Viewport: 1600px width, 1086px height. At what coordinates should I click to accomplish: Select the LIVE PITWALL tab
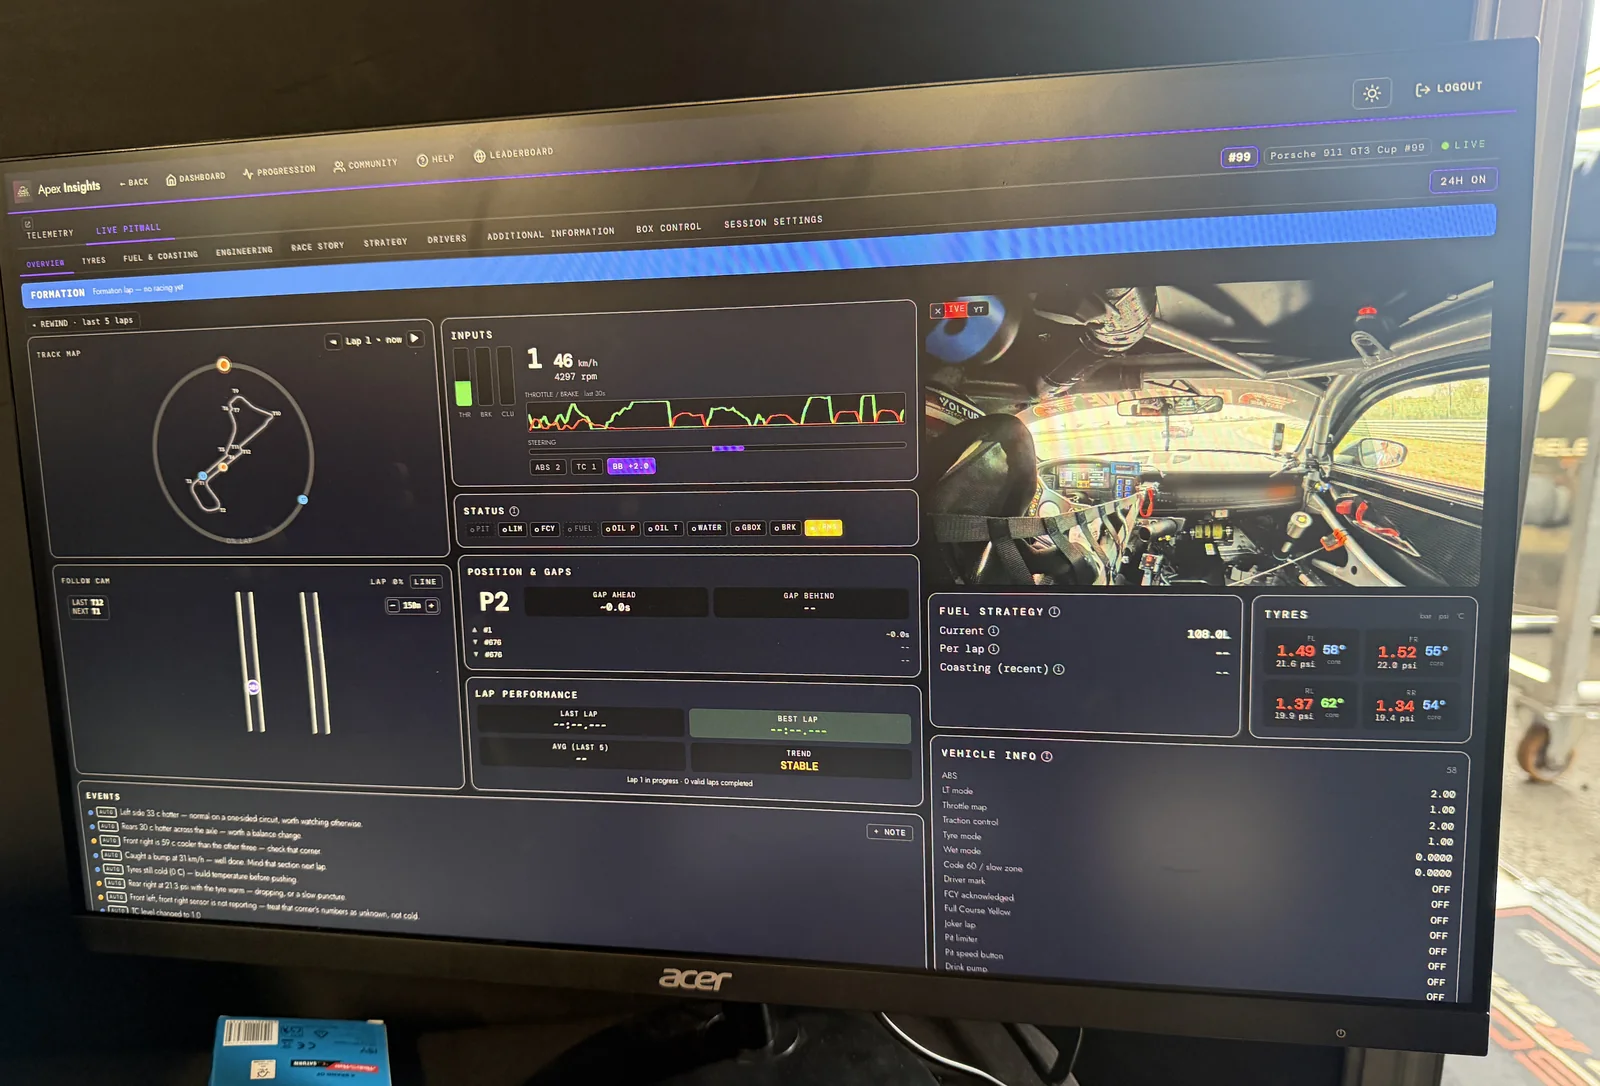128,229
